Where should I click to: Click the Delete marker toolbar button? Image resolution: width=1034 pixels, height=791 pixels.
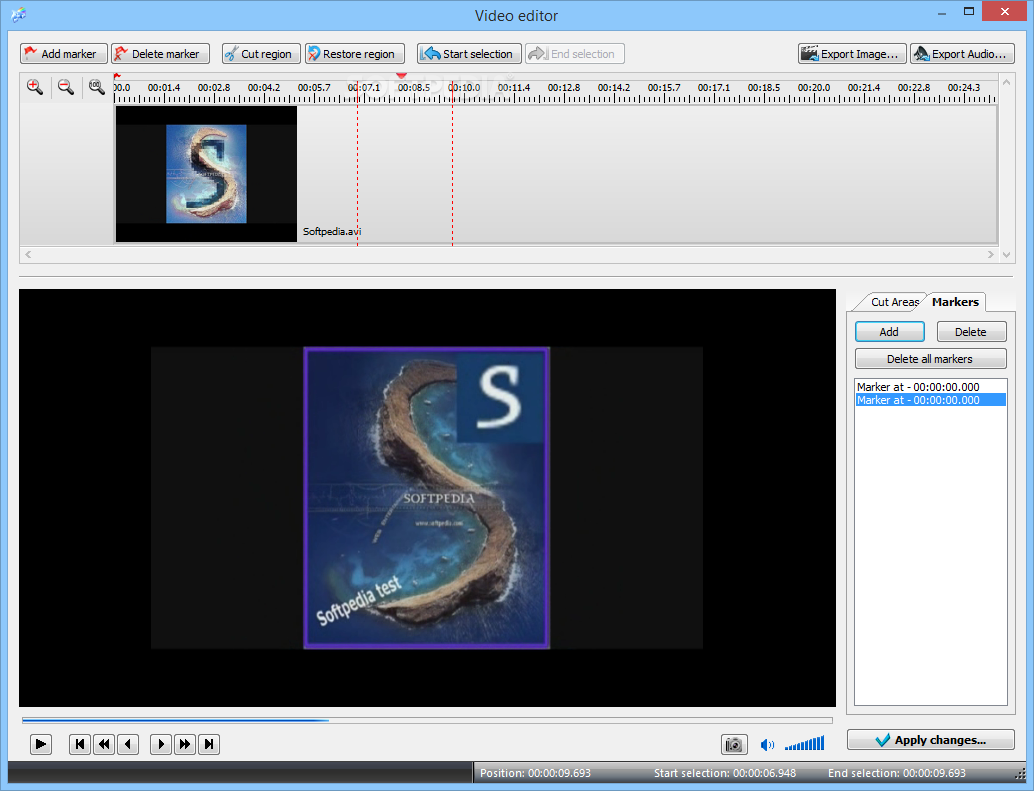click(160, 53)
